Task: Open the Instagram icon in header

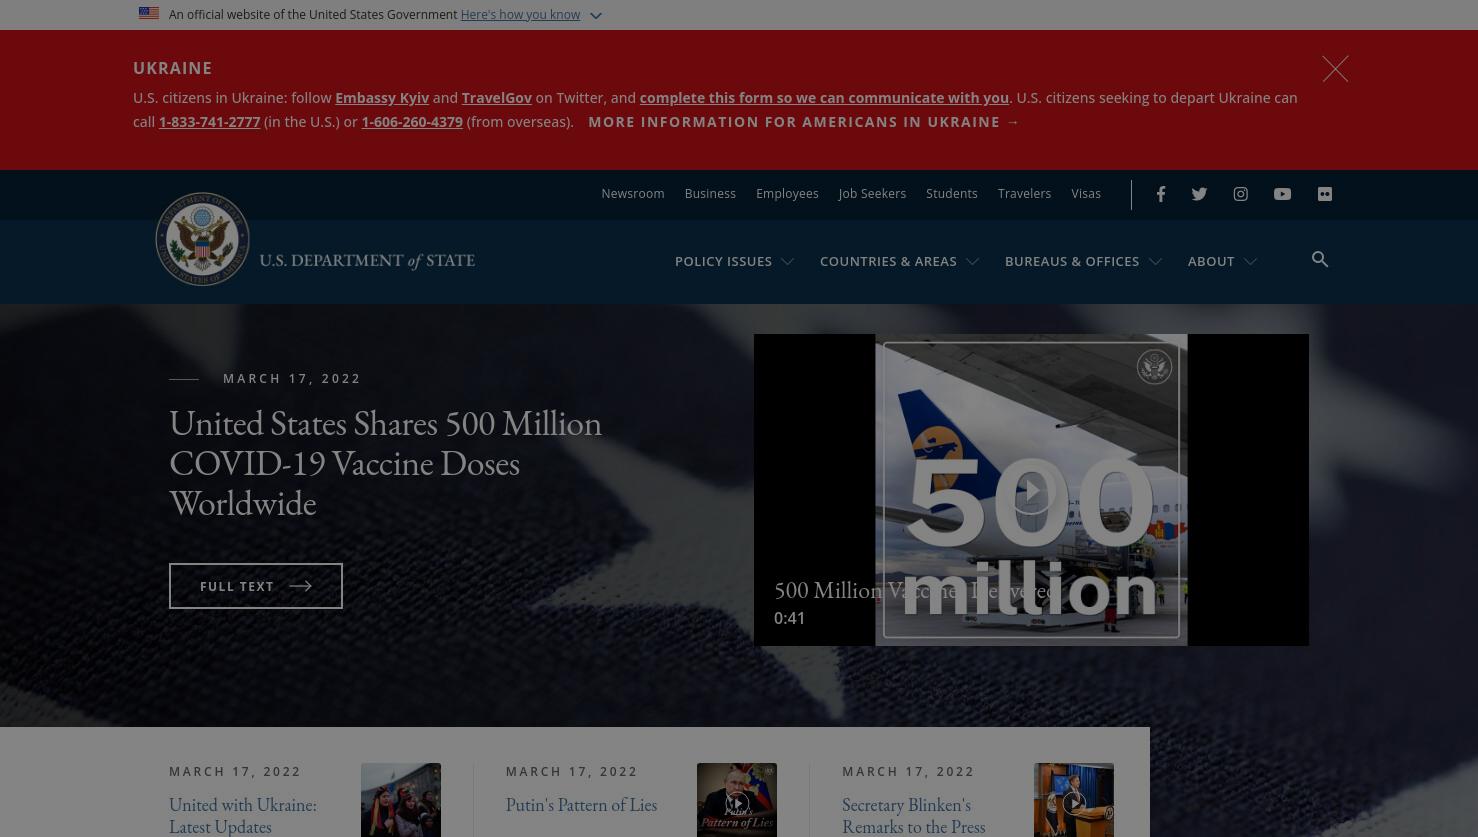Action: [x=1240, y=194]
